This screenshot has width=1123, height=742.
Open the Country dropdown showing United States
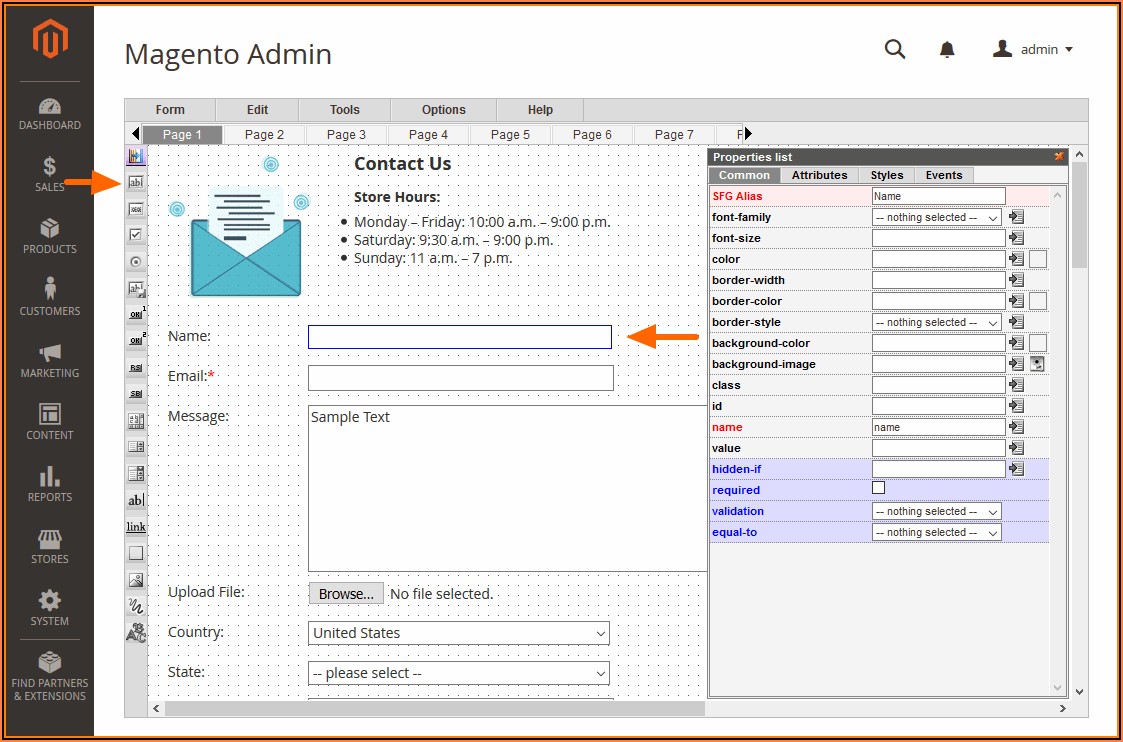tap(458, 633)
